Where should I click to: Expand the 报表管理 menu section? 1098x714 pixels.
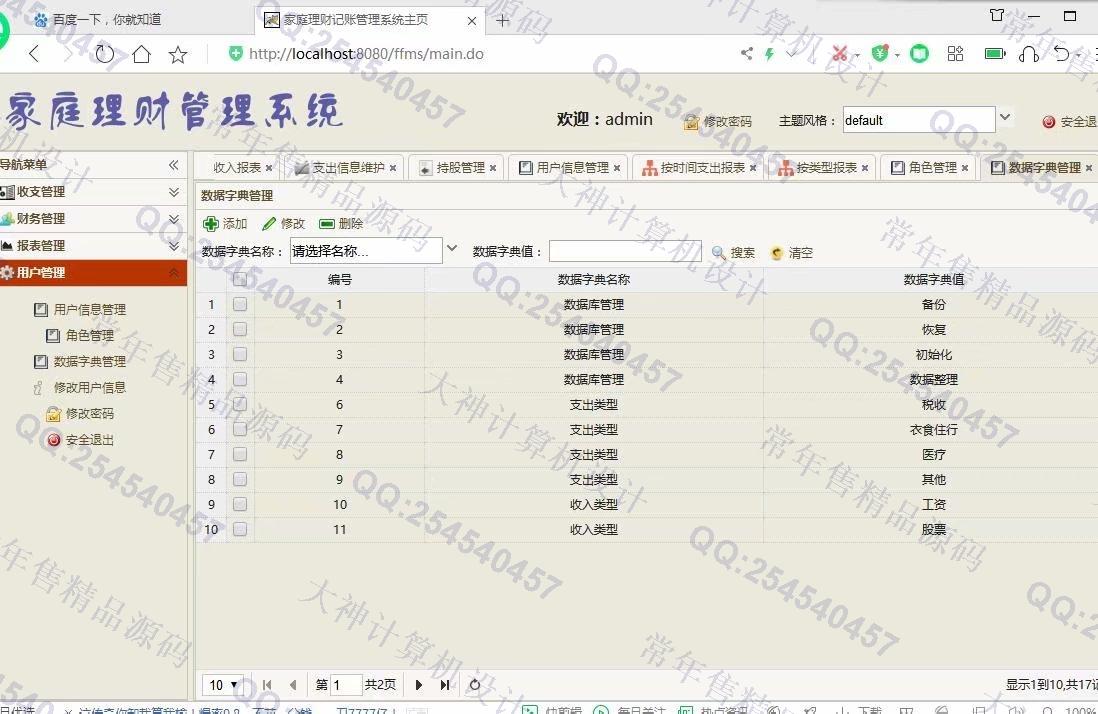(x=174, y=246)
